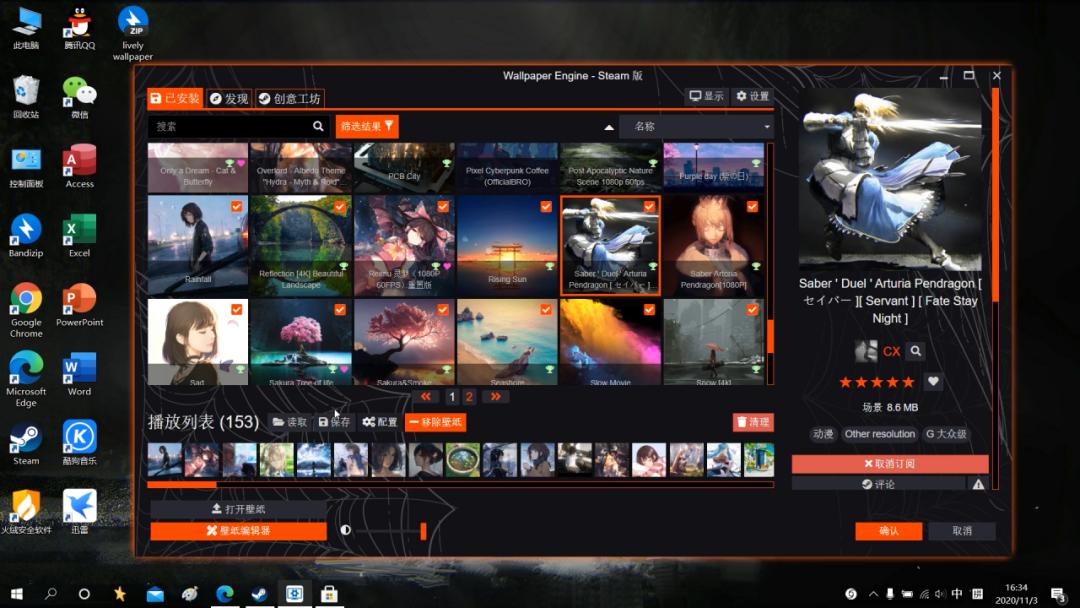This screenshot has height=608, width=1080.
Task: Click the 显示 display button
Action: coord(707,96)
